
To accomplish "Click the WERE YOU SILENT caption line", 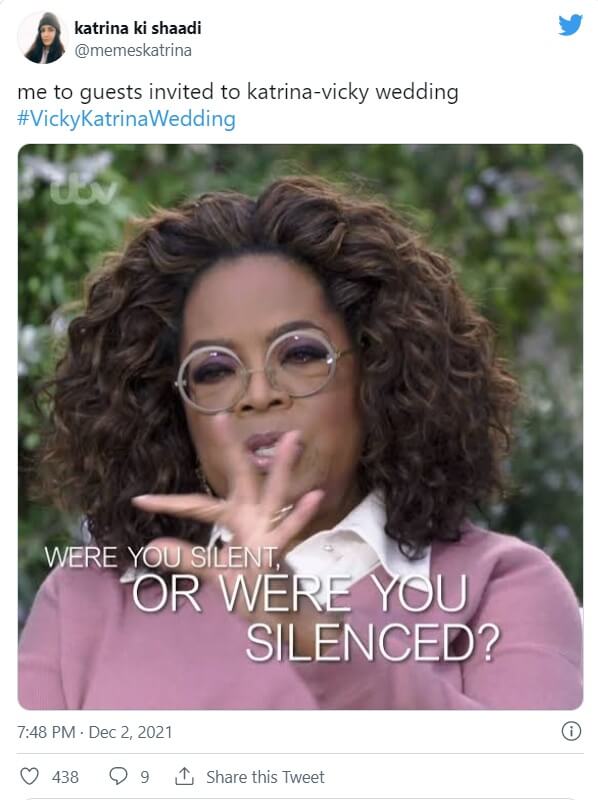I will (162, 557).
